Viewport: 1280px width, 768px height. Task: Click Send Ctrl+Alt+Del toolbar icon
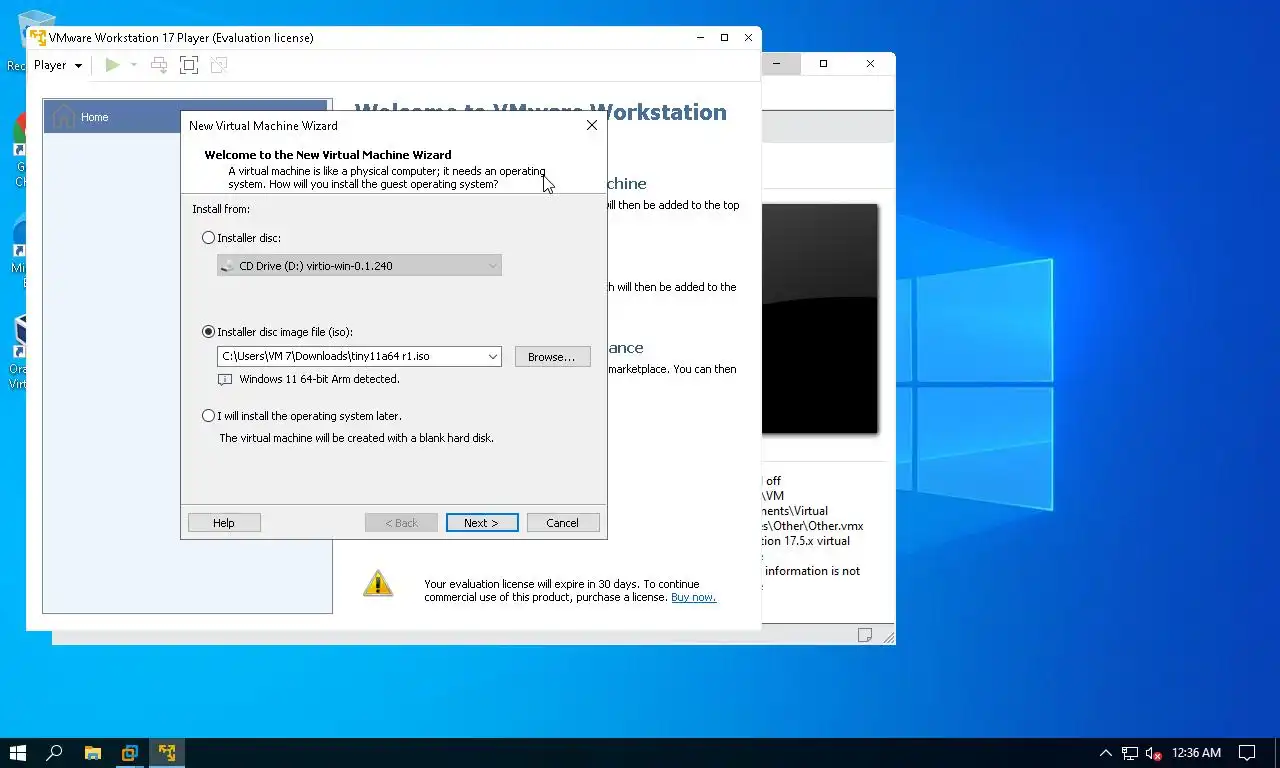[158, 65]
